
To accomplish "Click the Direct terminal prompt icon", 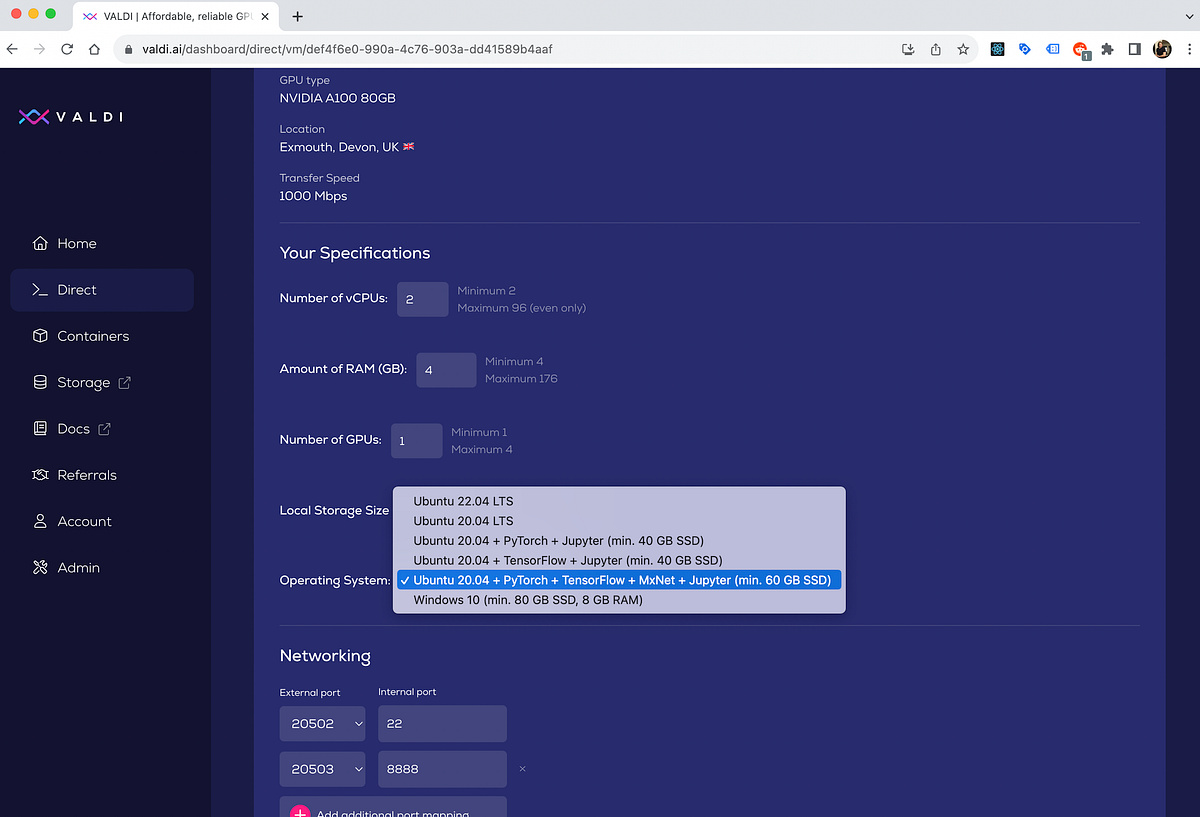I will pos(40,290).
